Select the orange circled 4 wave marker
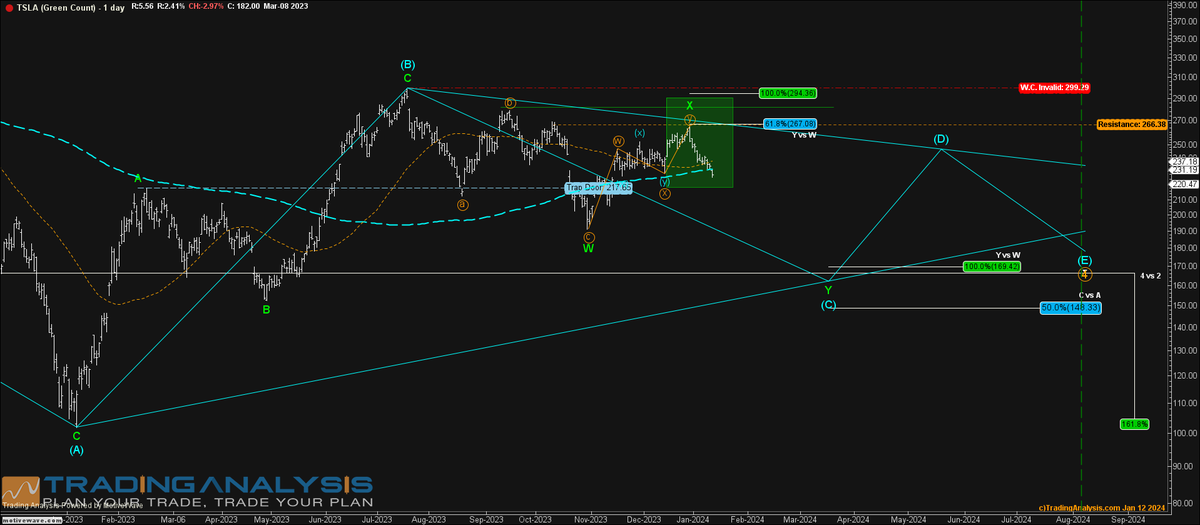This screenshot has height=525, width=1200. click(1084, 274)
